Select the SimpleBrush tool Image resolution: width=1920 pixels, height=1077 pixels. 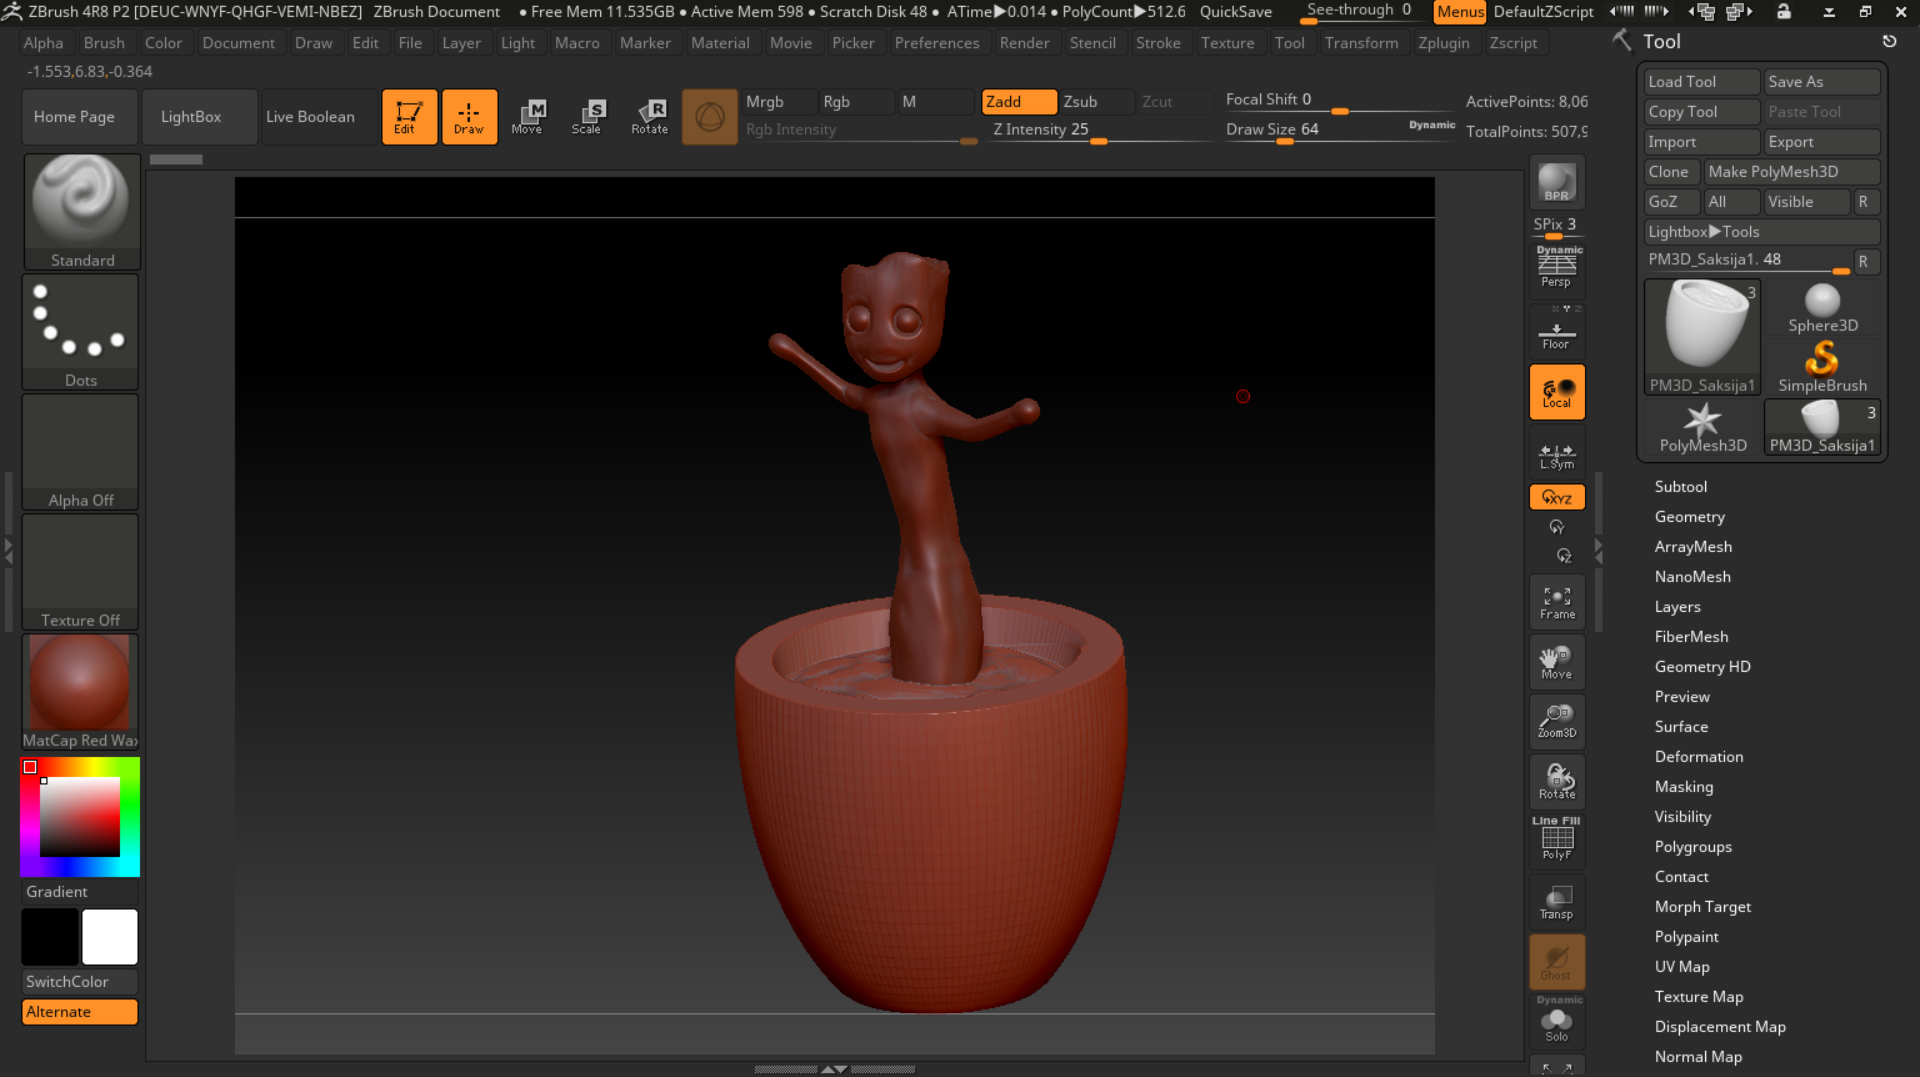1823,367
